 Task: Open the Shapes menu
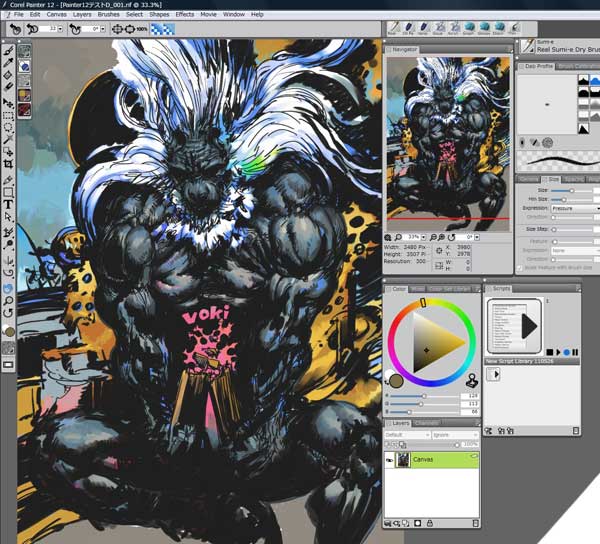pyautogui.click(x=159, y=15)
